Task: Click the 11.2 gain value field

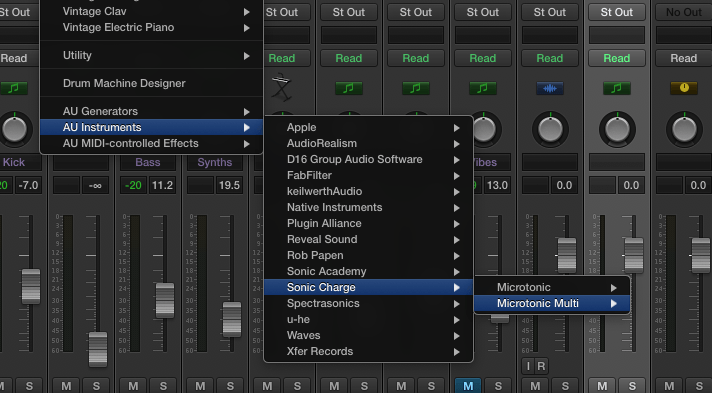Action: 163,185
